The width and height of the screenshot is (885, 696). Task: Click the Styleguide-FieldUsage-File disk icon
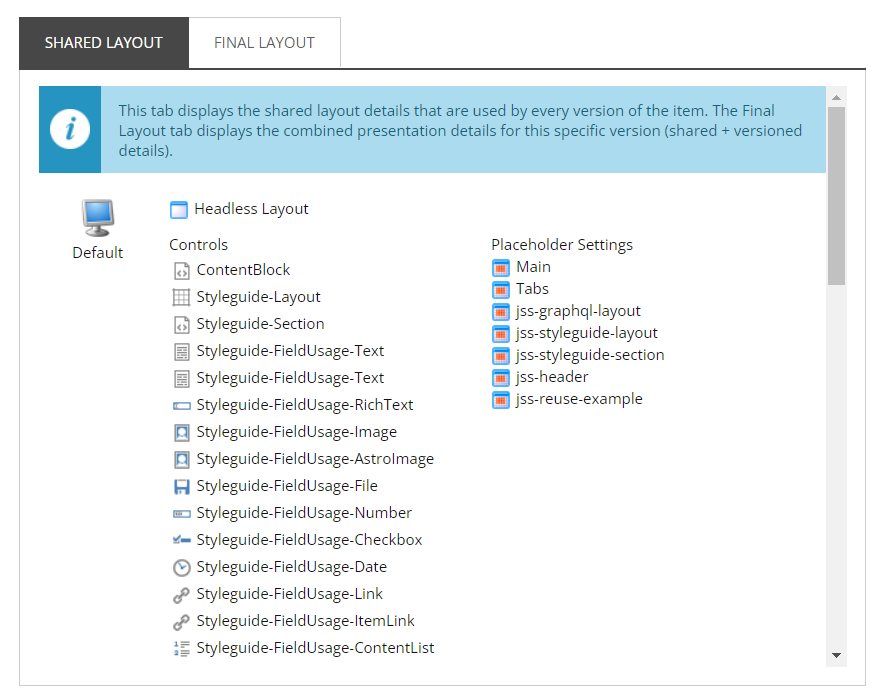pyautogui.click(x=181, y=486)
